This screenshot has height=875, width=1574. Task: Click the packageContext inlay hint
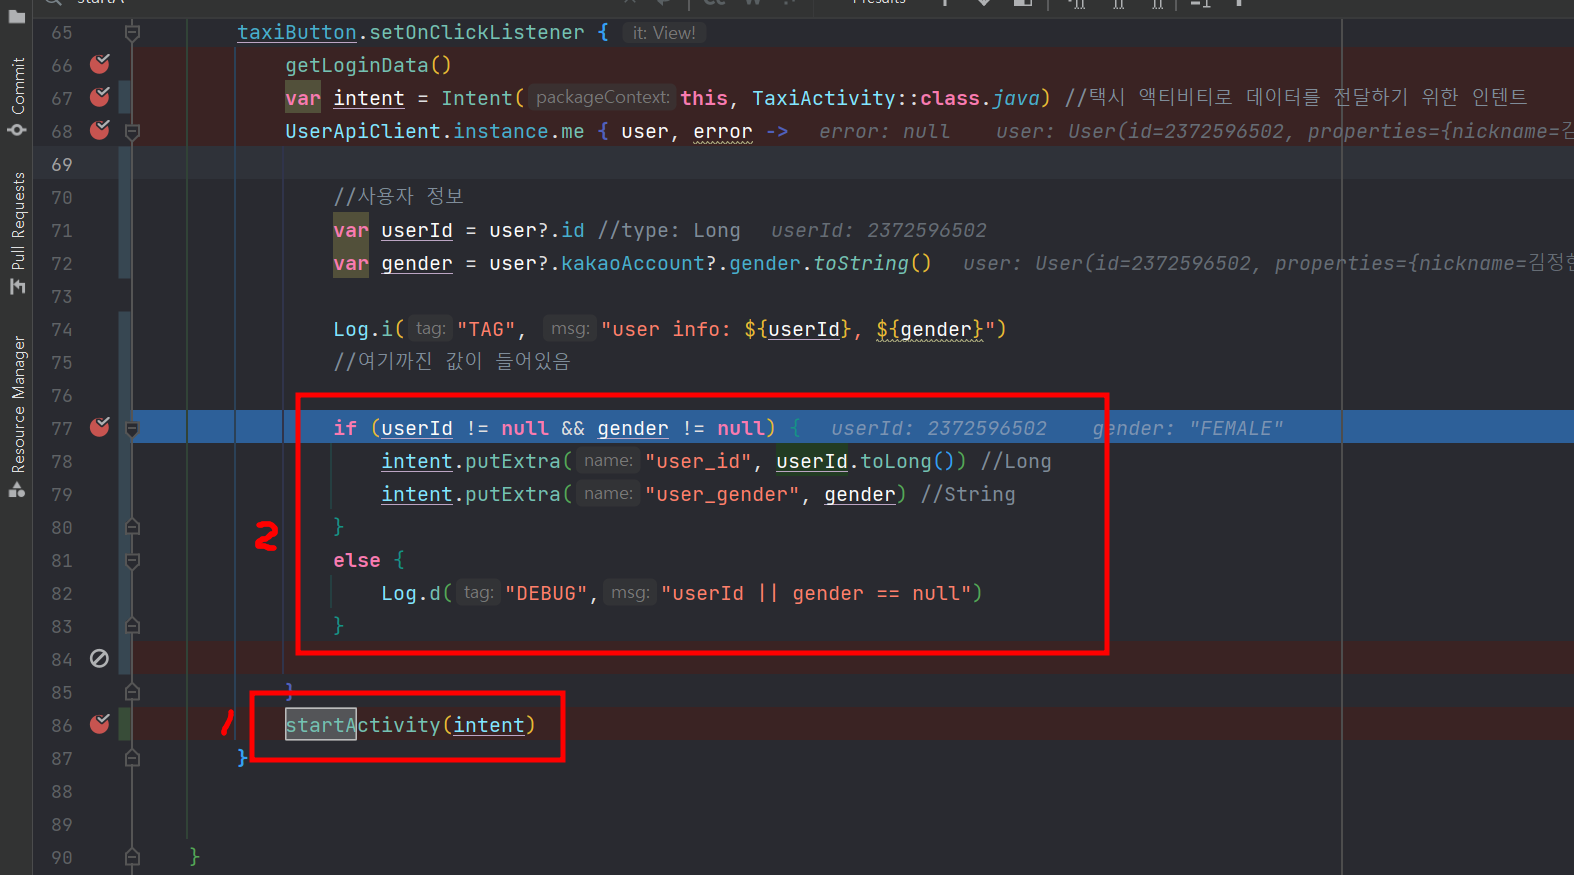[x=602, y=97]
